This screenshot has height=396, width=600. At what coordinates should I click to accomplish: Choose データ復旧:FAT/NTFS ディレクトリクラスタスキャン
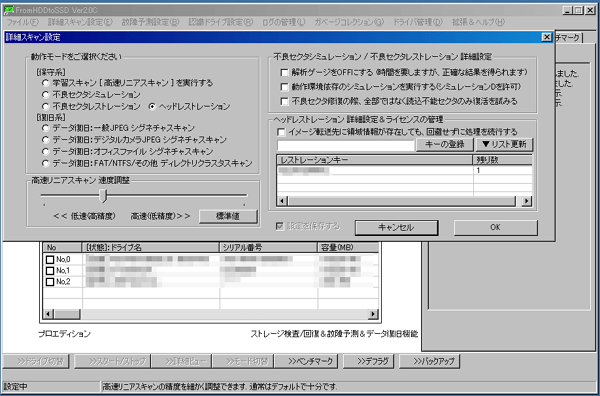coord(46,163)
